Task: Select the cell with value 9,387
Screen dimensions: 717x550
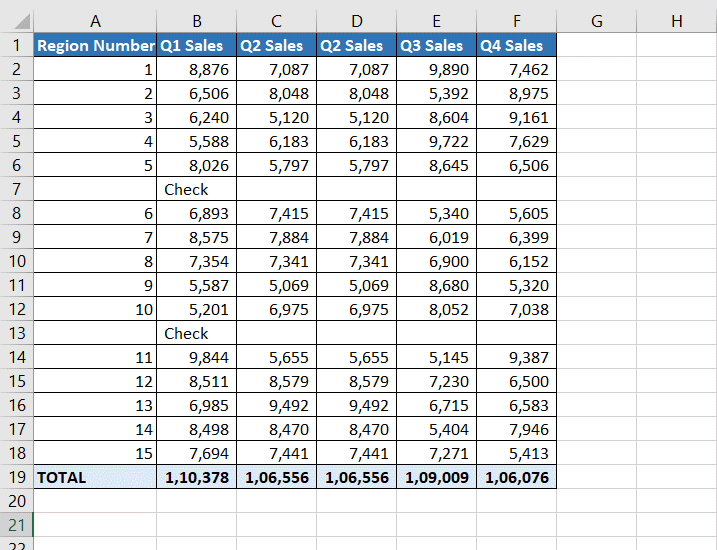Action: click(x=517, y=357)
